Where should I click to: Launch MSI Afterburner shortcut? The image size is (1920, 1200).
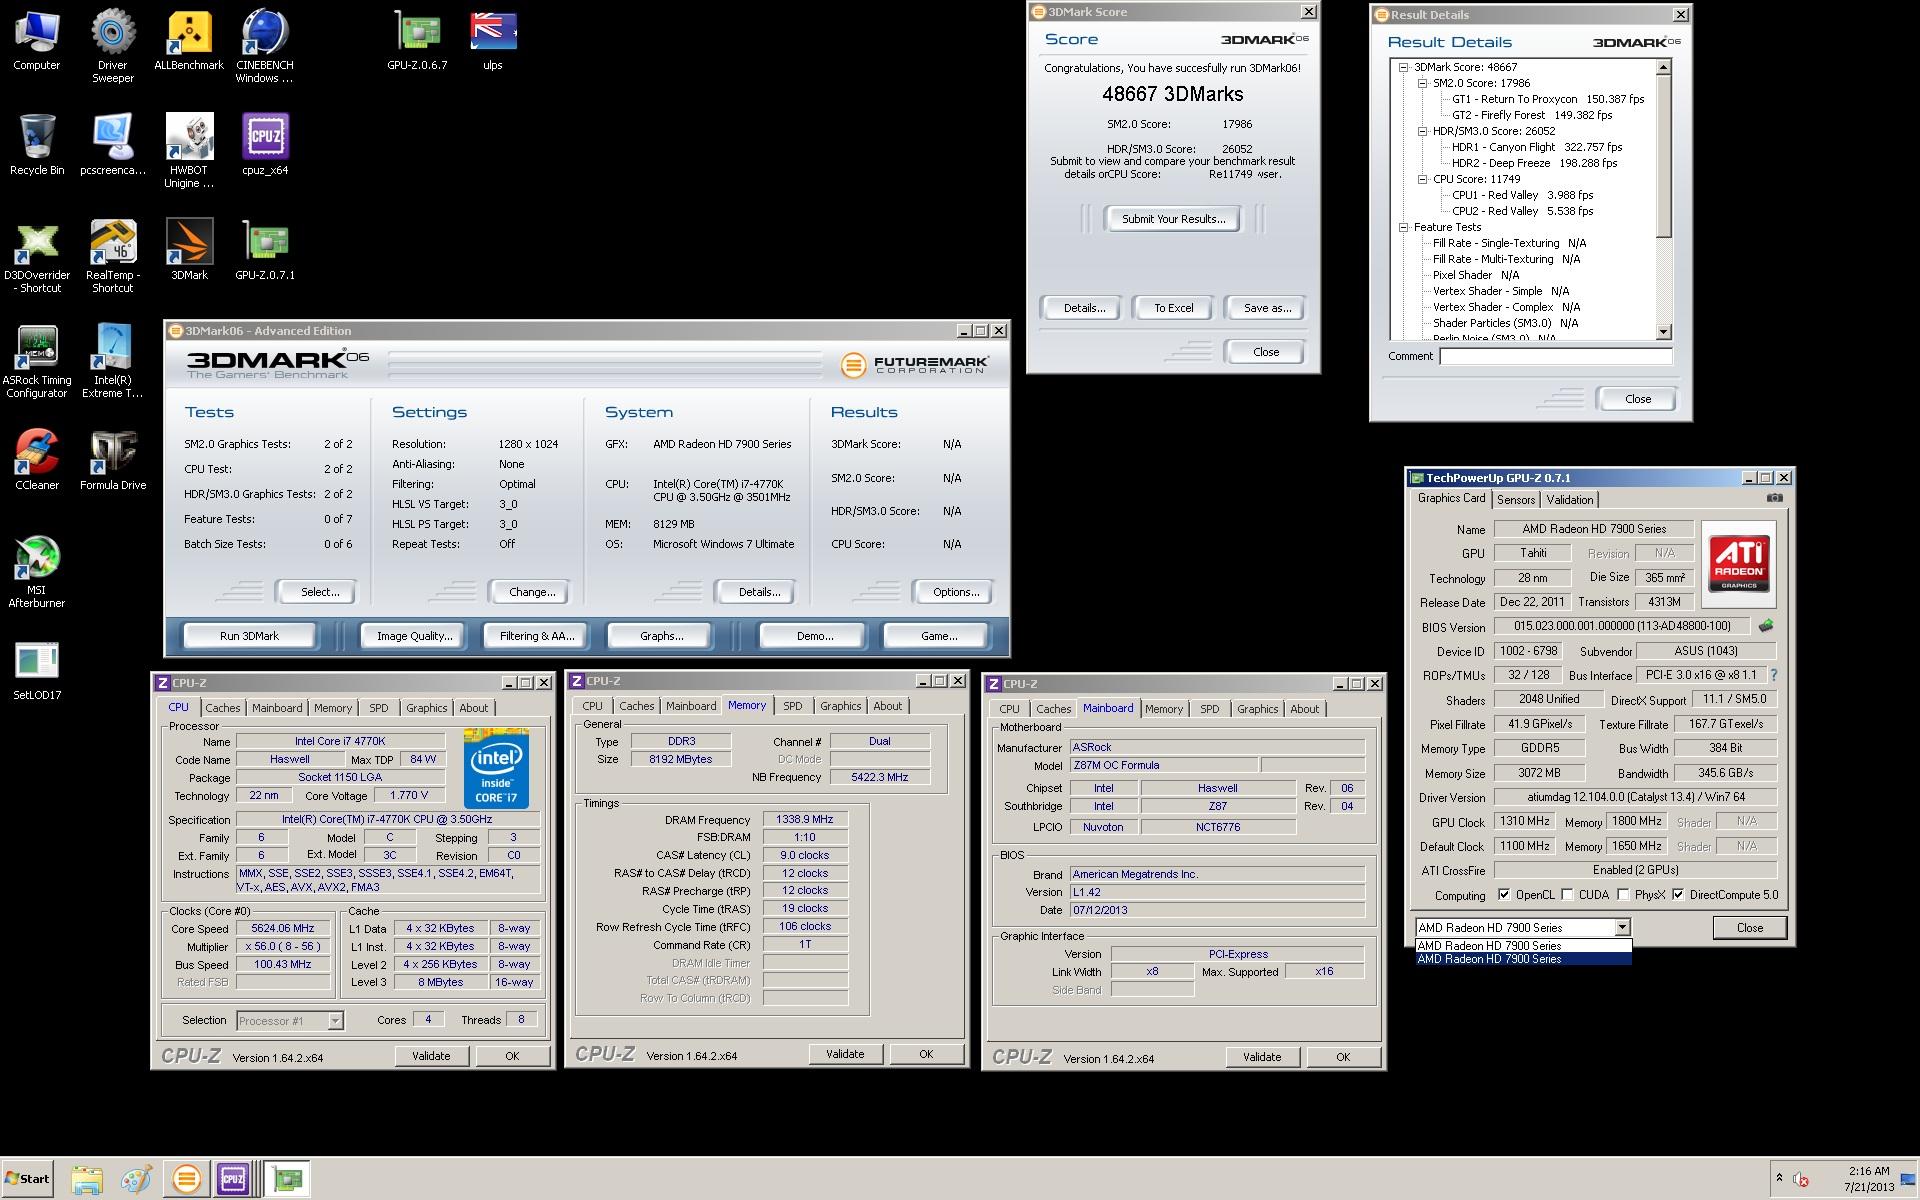tap(37, 572)
